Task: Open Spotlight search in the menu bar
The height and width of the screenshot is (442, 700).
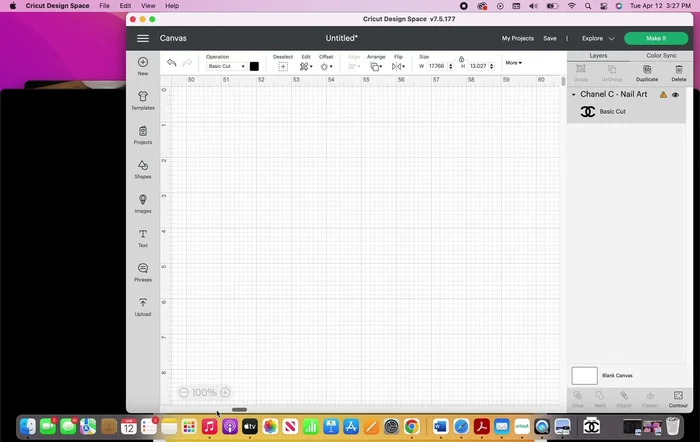Action: [588, 6]
